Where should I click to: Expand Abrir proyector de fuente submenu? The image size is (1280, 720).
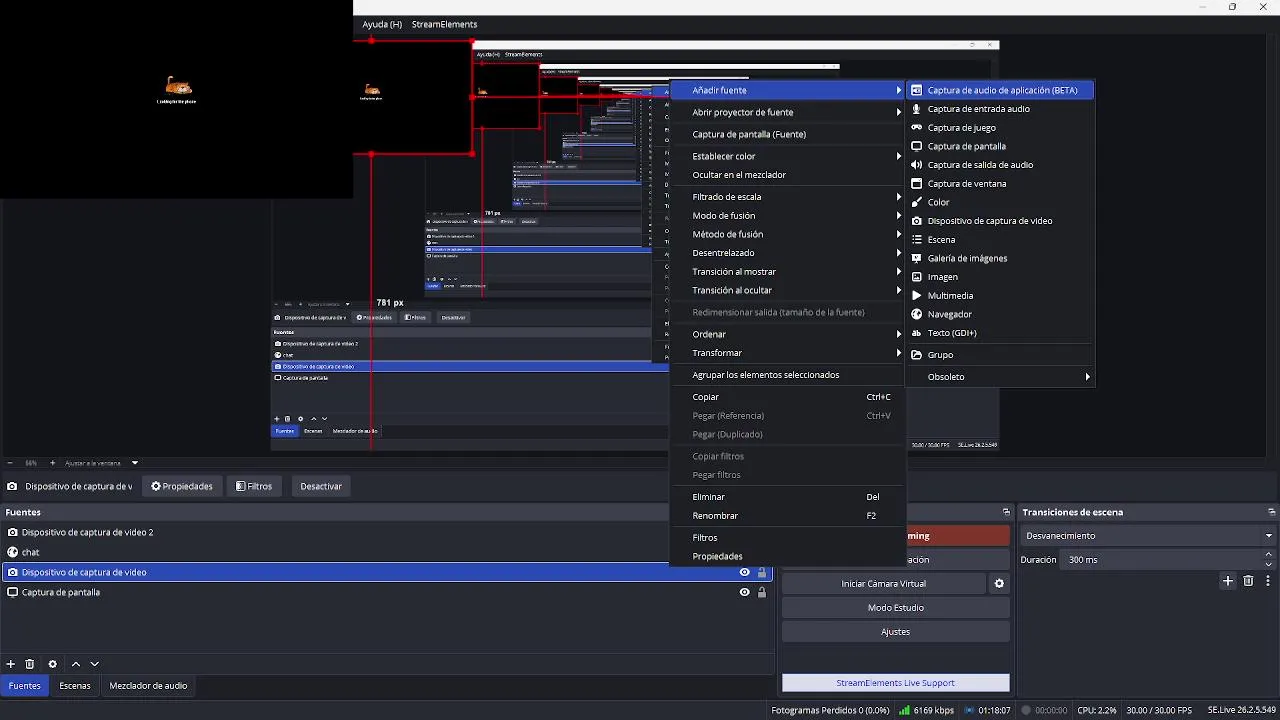(x=788, y=112)
